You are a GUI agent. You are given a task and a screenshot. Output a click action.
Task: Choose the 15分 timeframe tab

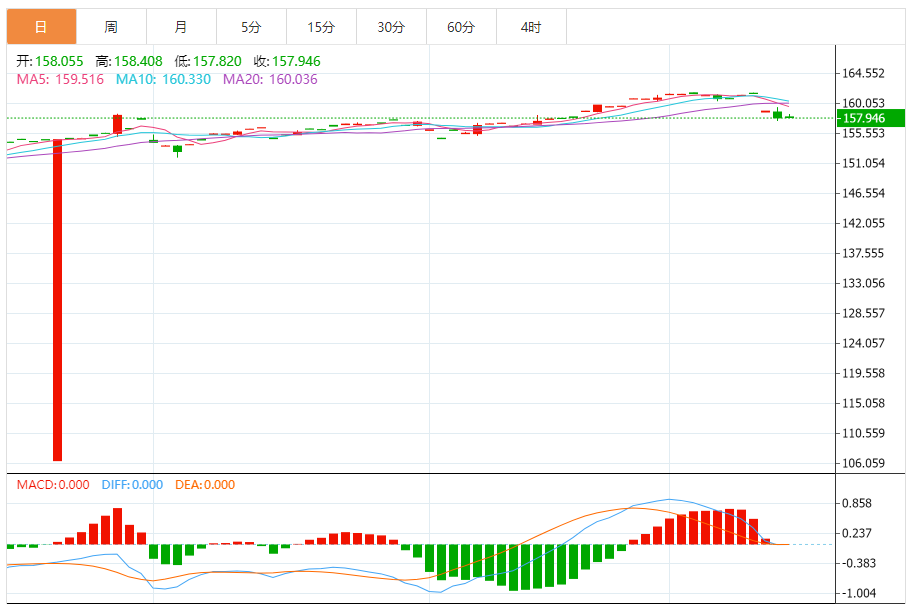click(x=321, y=27)
